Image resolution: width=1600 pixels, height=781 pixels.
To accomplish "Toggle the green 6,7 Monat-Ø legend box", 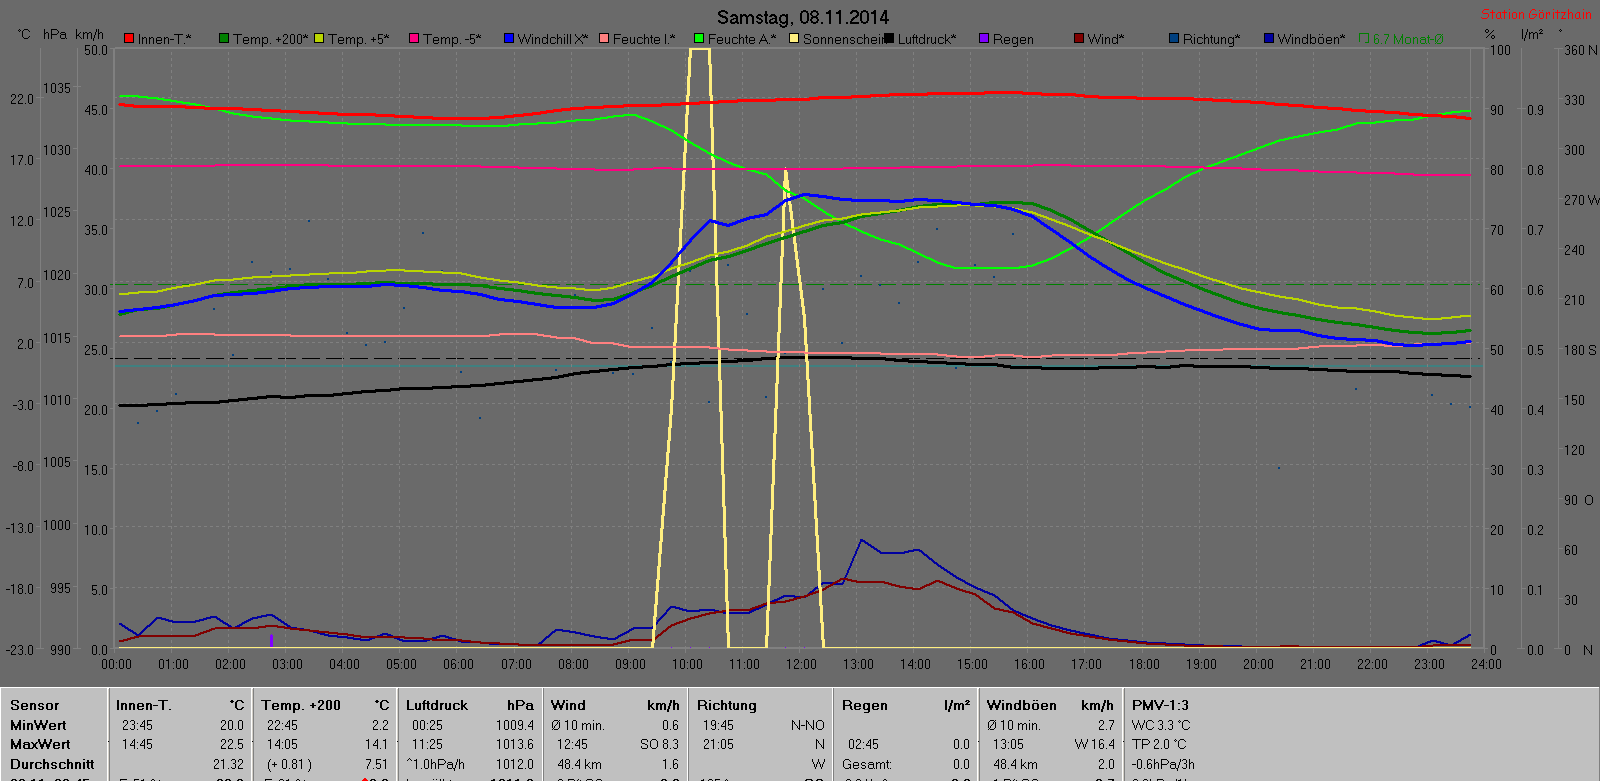I will point(1364,39).
